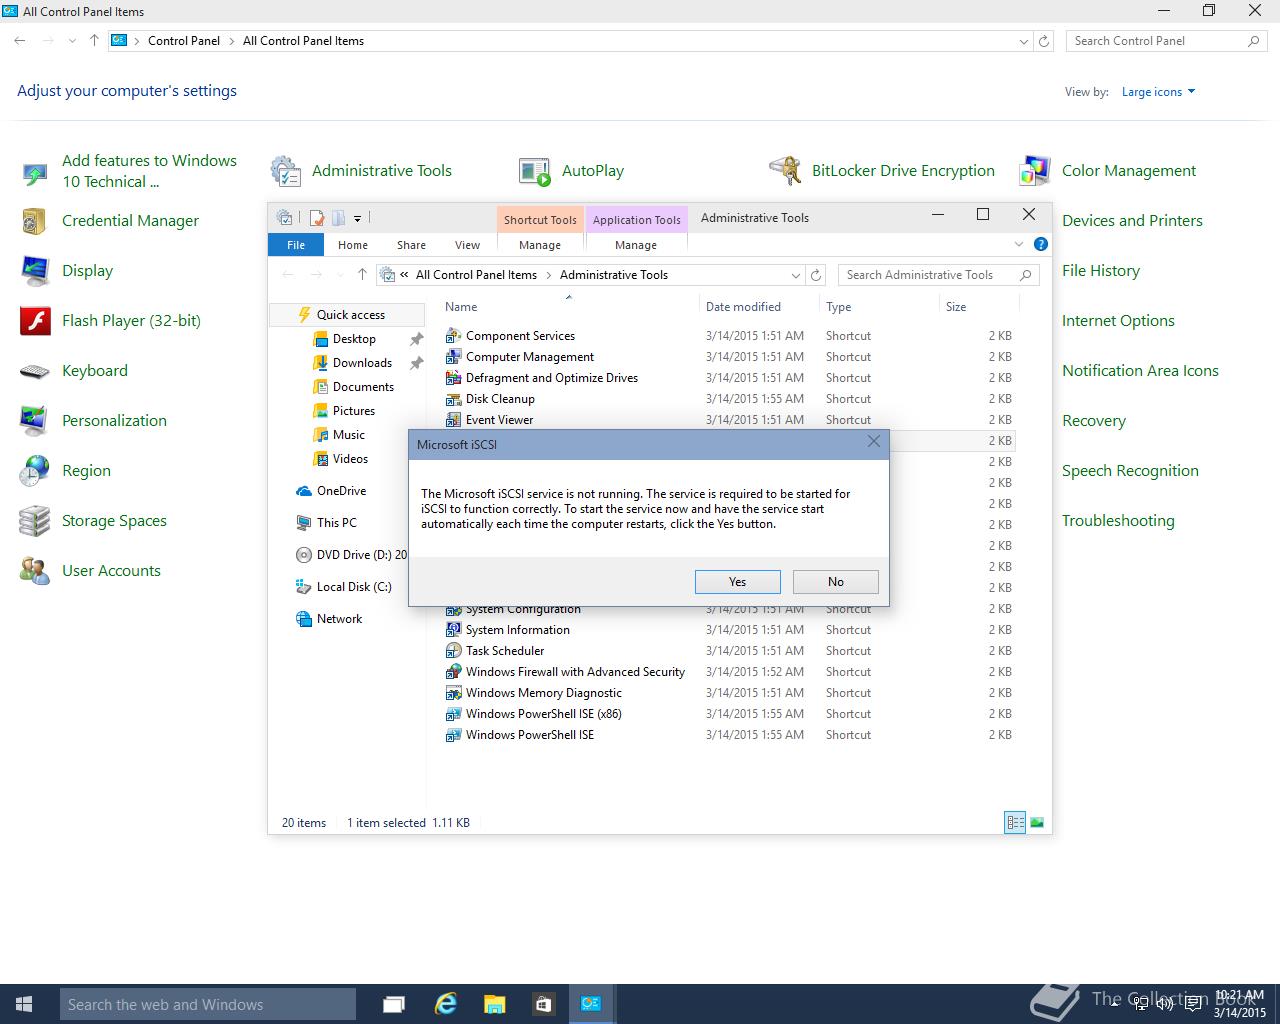Open the File History link
The width and height of the screenshot is (1280, 1024).
[x=1101, y=271]
